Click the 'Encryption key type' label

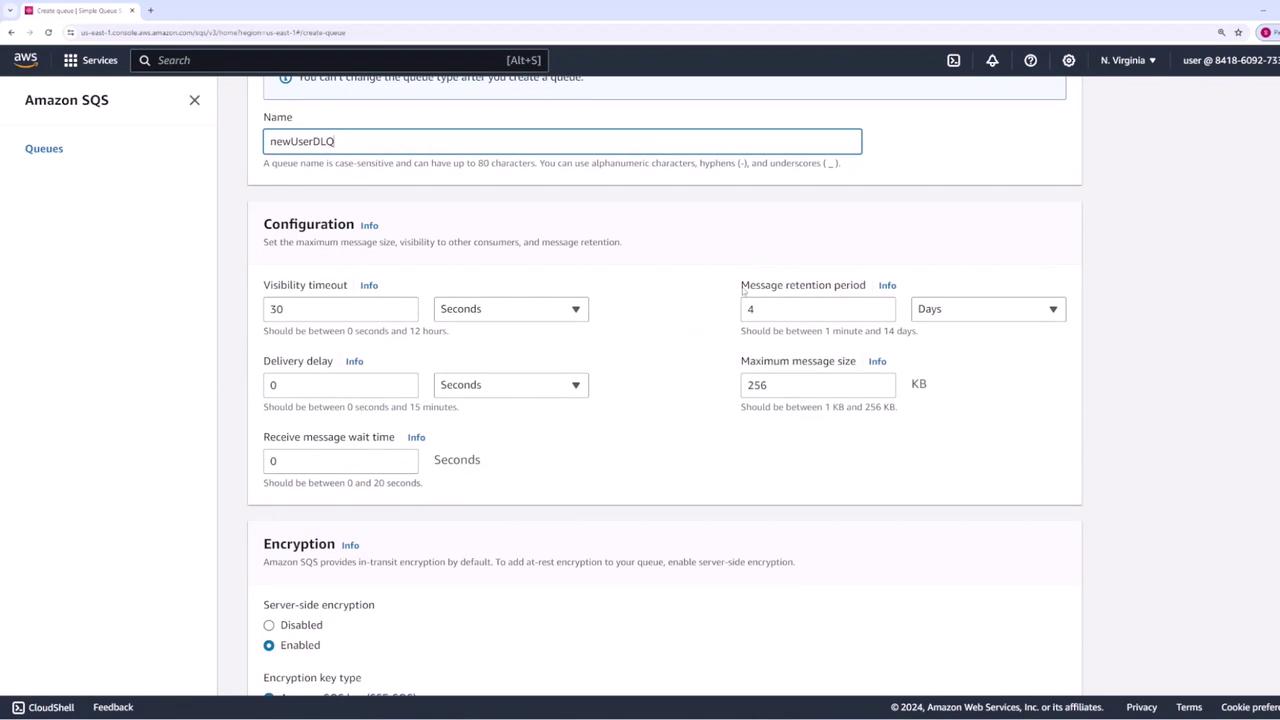pos(312,677)
